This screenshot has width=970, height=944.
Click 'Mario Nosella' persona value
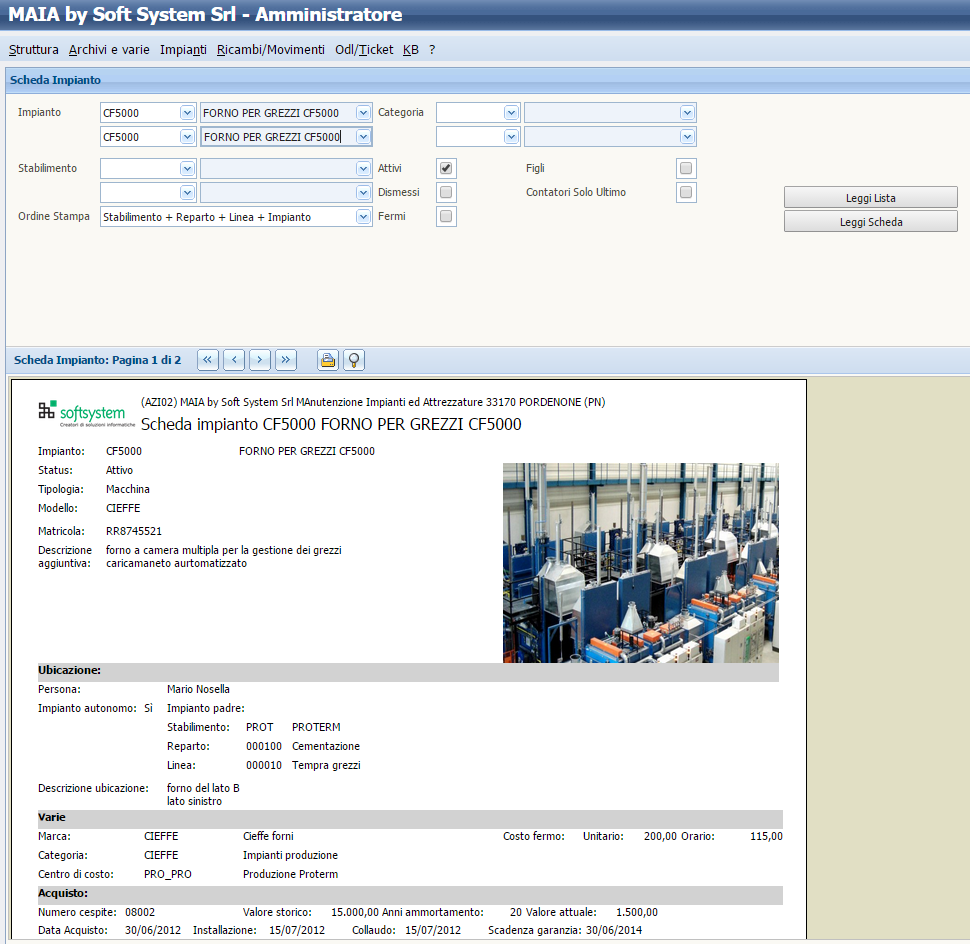198,689
